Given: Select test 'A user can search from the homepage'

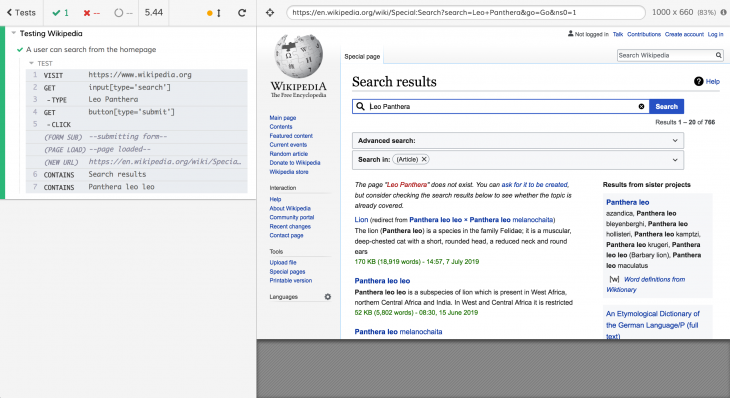Looking at the screenshot, I should pos(91,49).
